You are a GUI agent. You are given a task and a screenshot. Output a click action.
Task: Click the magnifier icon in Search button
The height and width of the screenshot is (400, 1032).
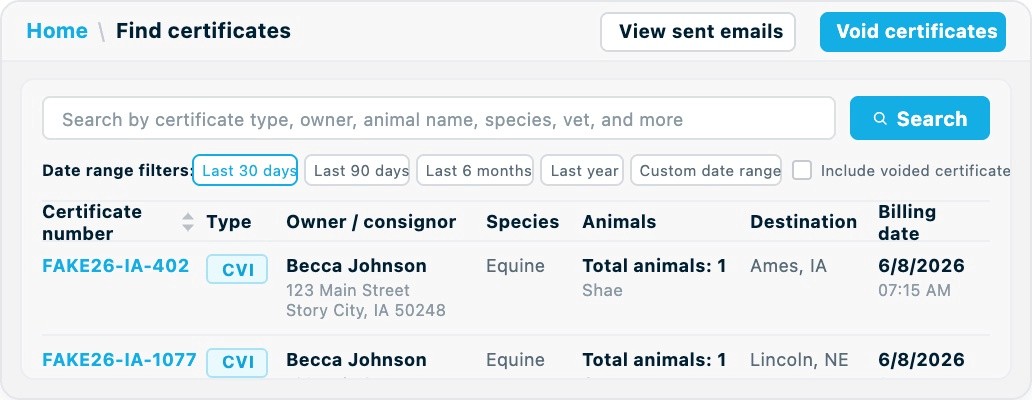point(880,118)
